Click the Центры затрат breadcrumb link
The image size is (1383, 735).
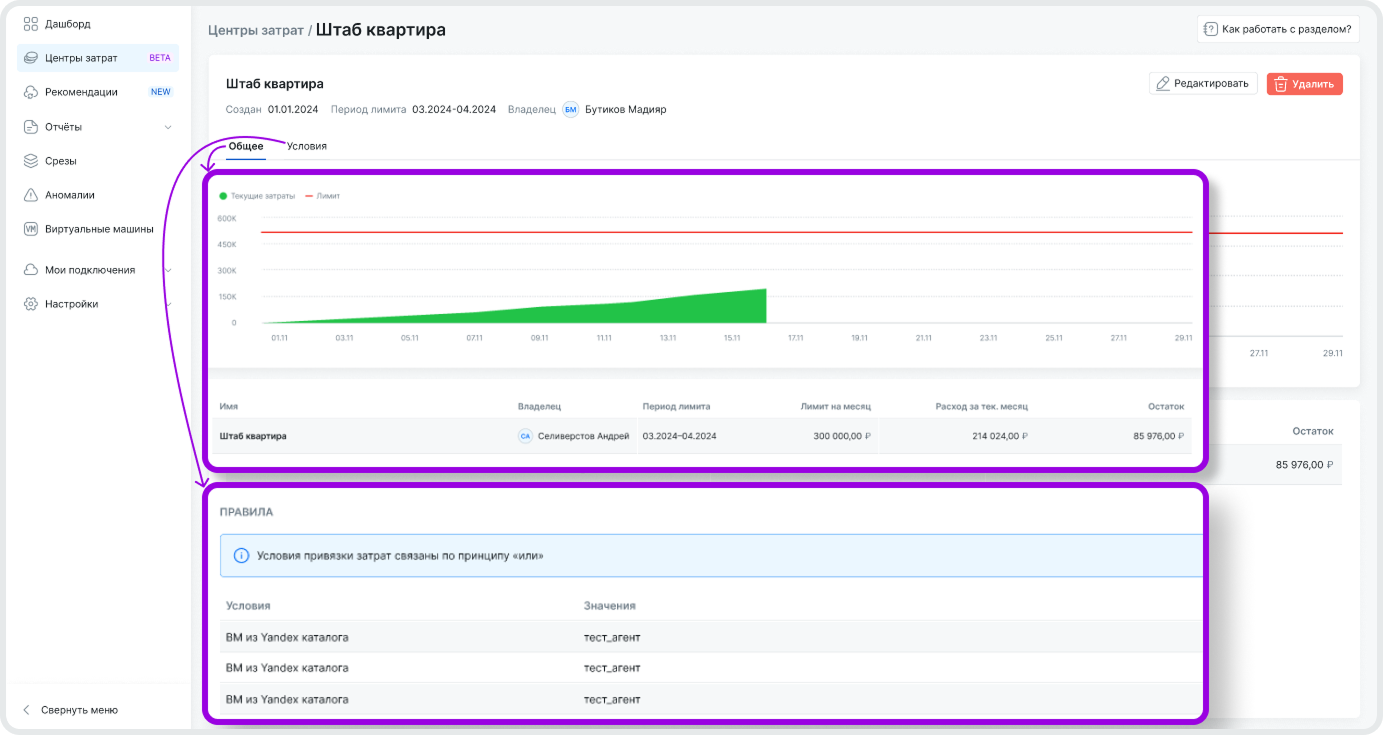tap(255, 30)
